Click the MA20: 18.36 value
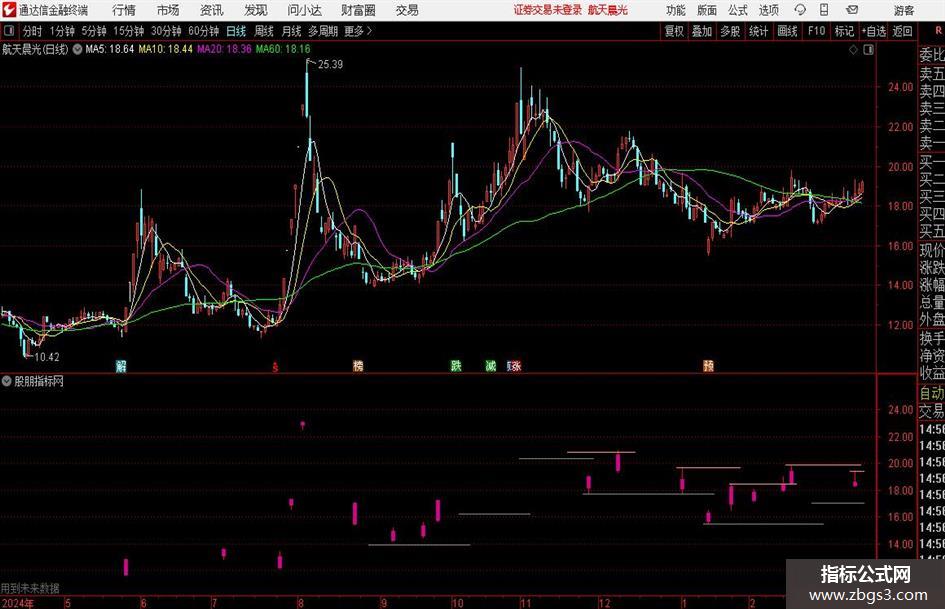This screenshot has width=945, height=609. tap(224, 49)
